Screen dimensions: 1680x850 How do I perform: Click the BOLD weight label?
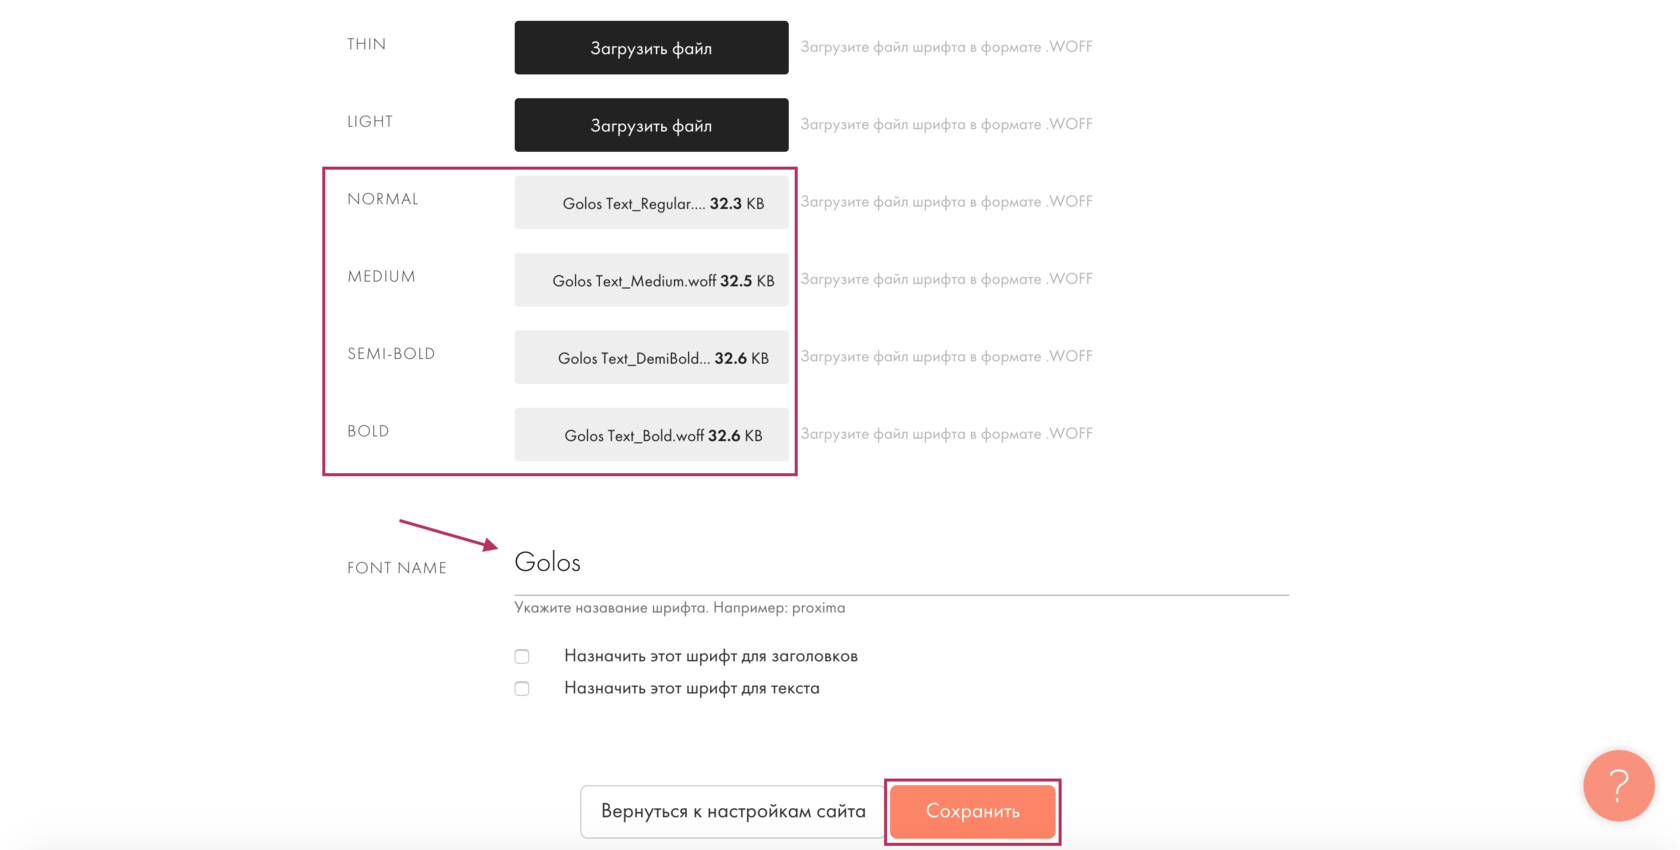point(368,431)
